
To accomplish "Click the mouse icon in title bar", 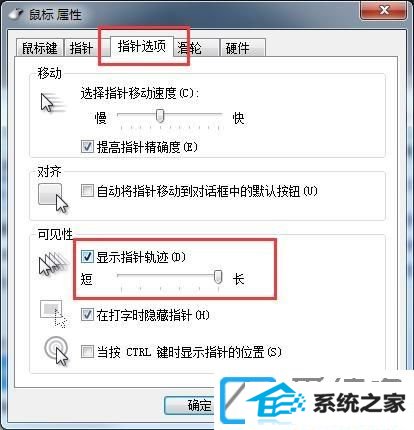I will [x=15, y=14].
